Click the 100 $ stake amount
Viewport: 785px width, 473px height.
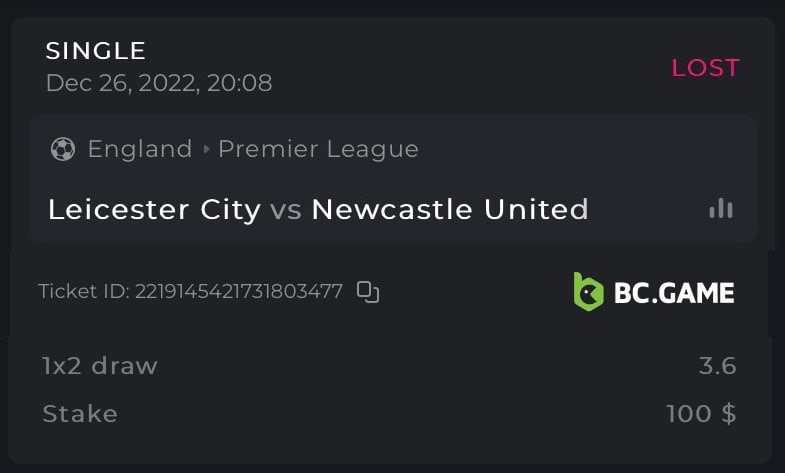tap(701, 413)
